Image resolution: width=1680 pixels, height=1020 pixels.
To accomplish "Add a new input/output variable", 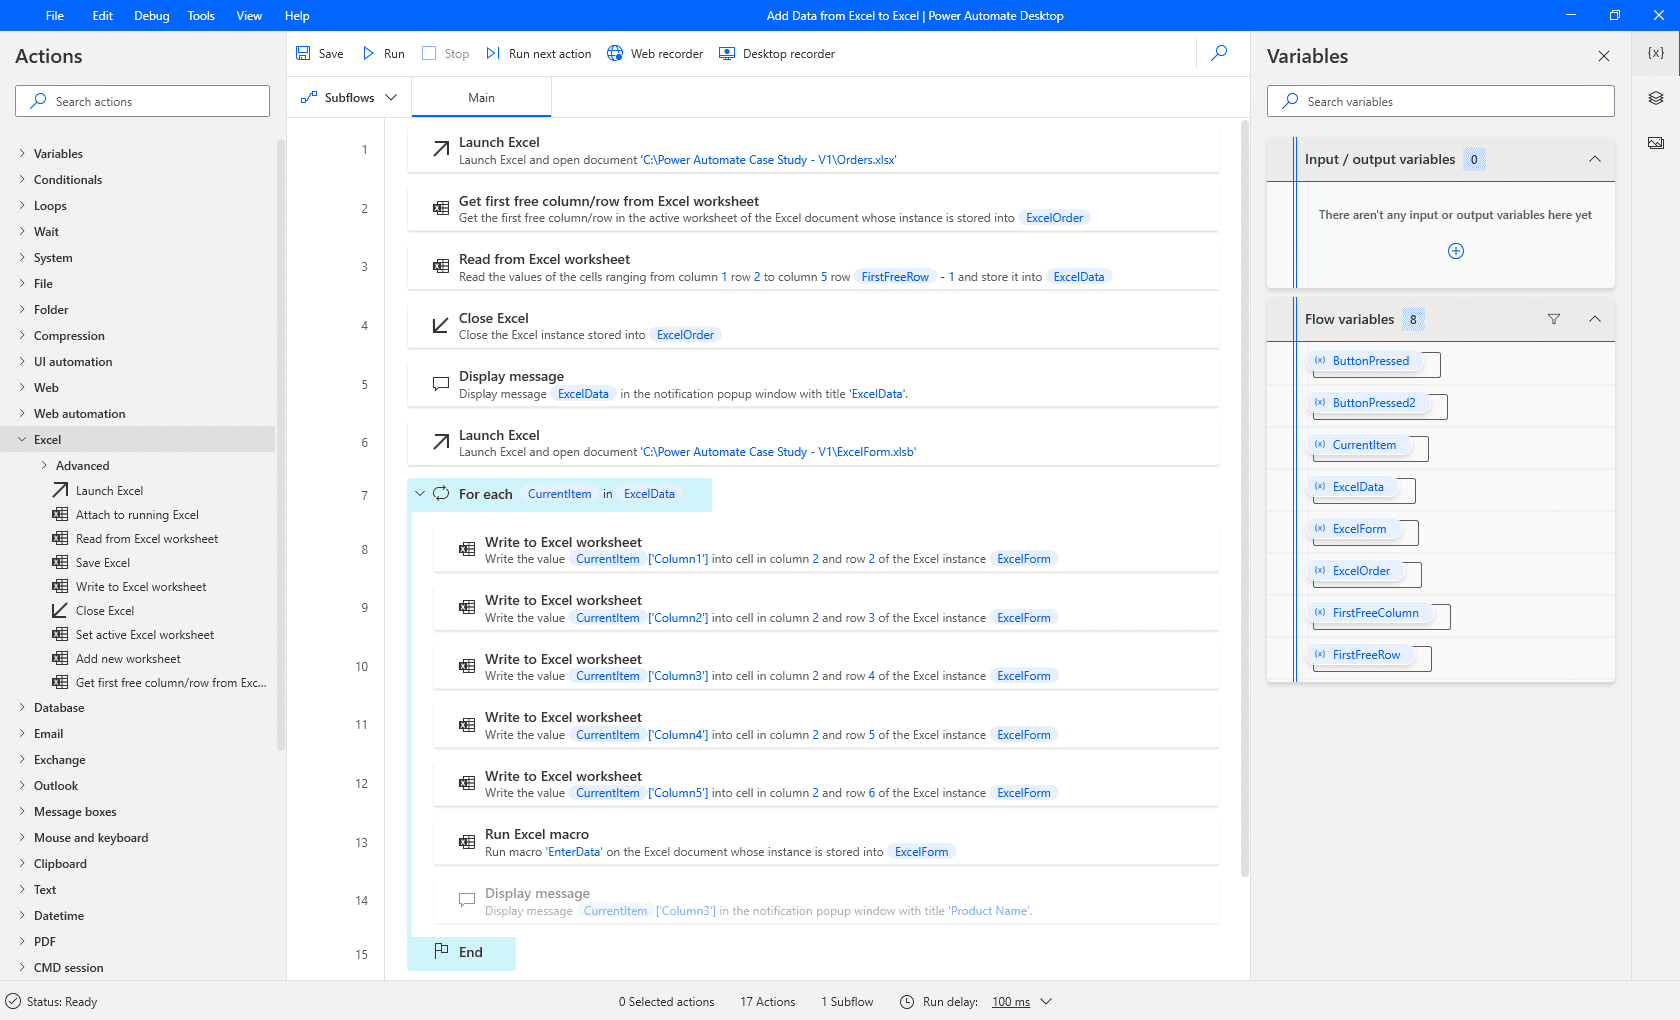I will tap(1455, 251).
